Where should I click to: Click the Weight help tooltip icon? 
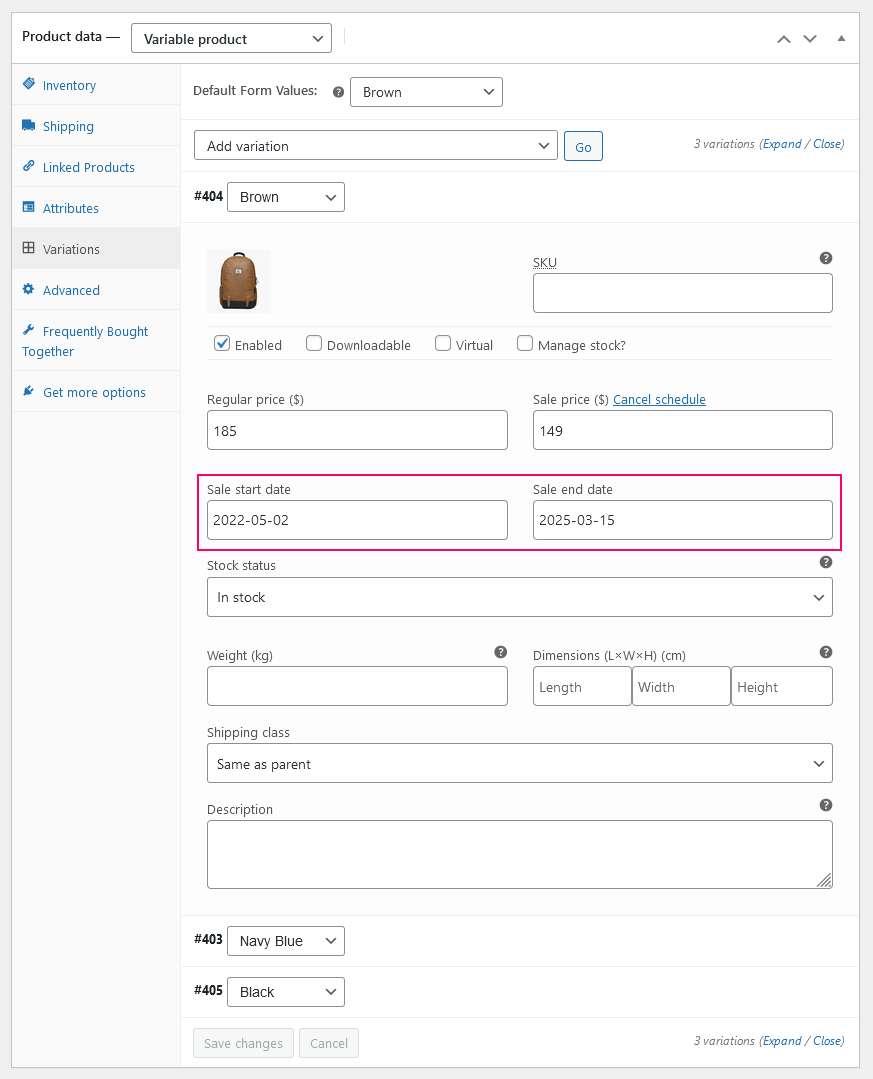[x=501, y=652]
